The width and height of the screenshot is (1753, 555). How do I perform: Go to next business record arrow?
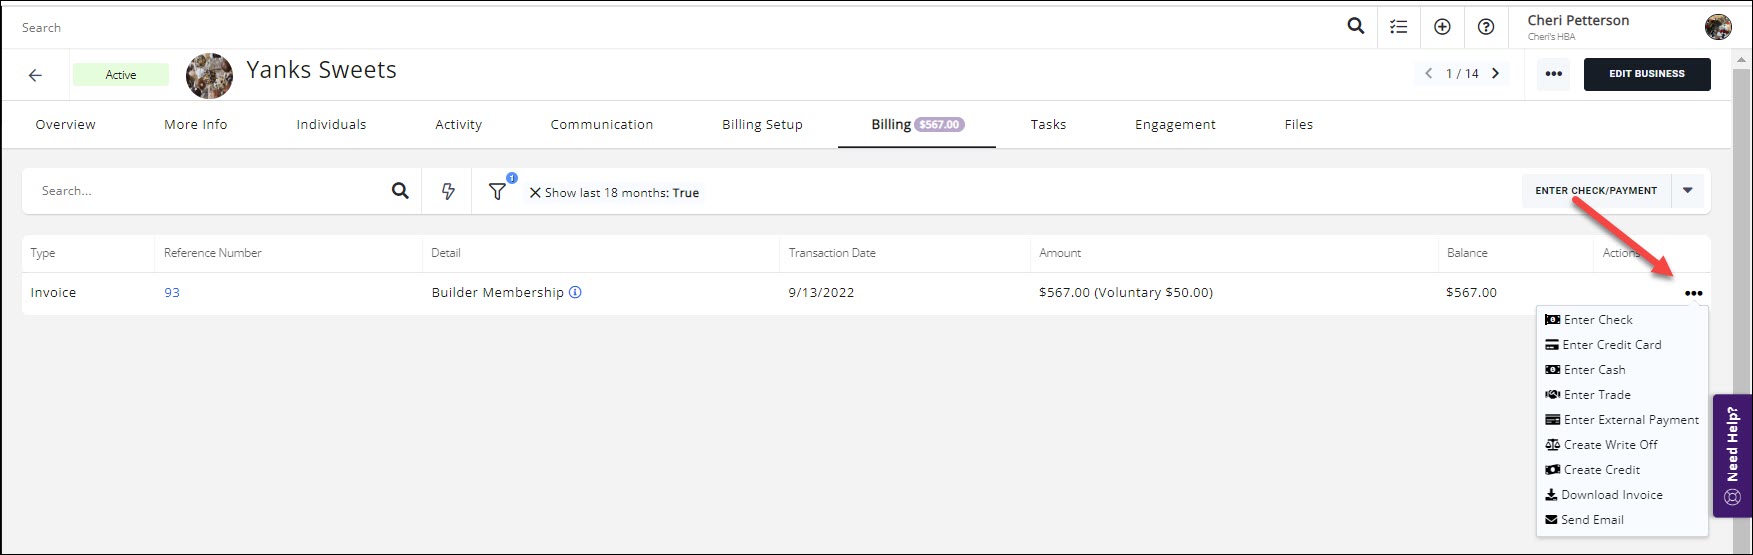[x=1496, y=74]
